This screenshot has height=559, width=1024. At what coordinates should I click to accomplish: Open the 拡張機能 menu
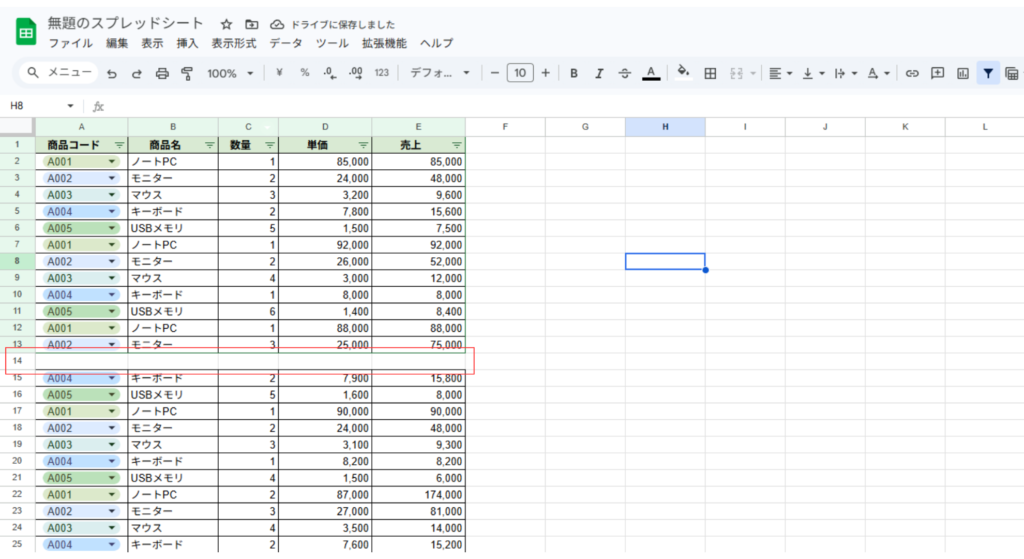[384, 43]
